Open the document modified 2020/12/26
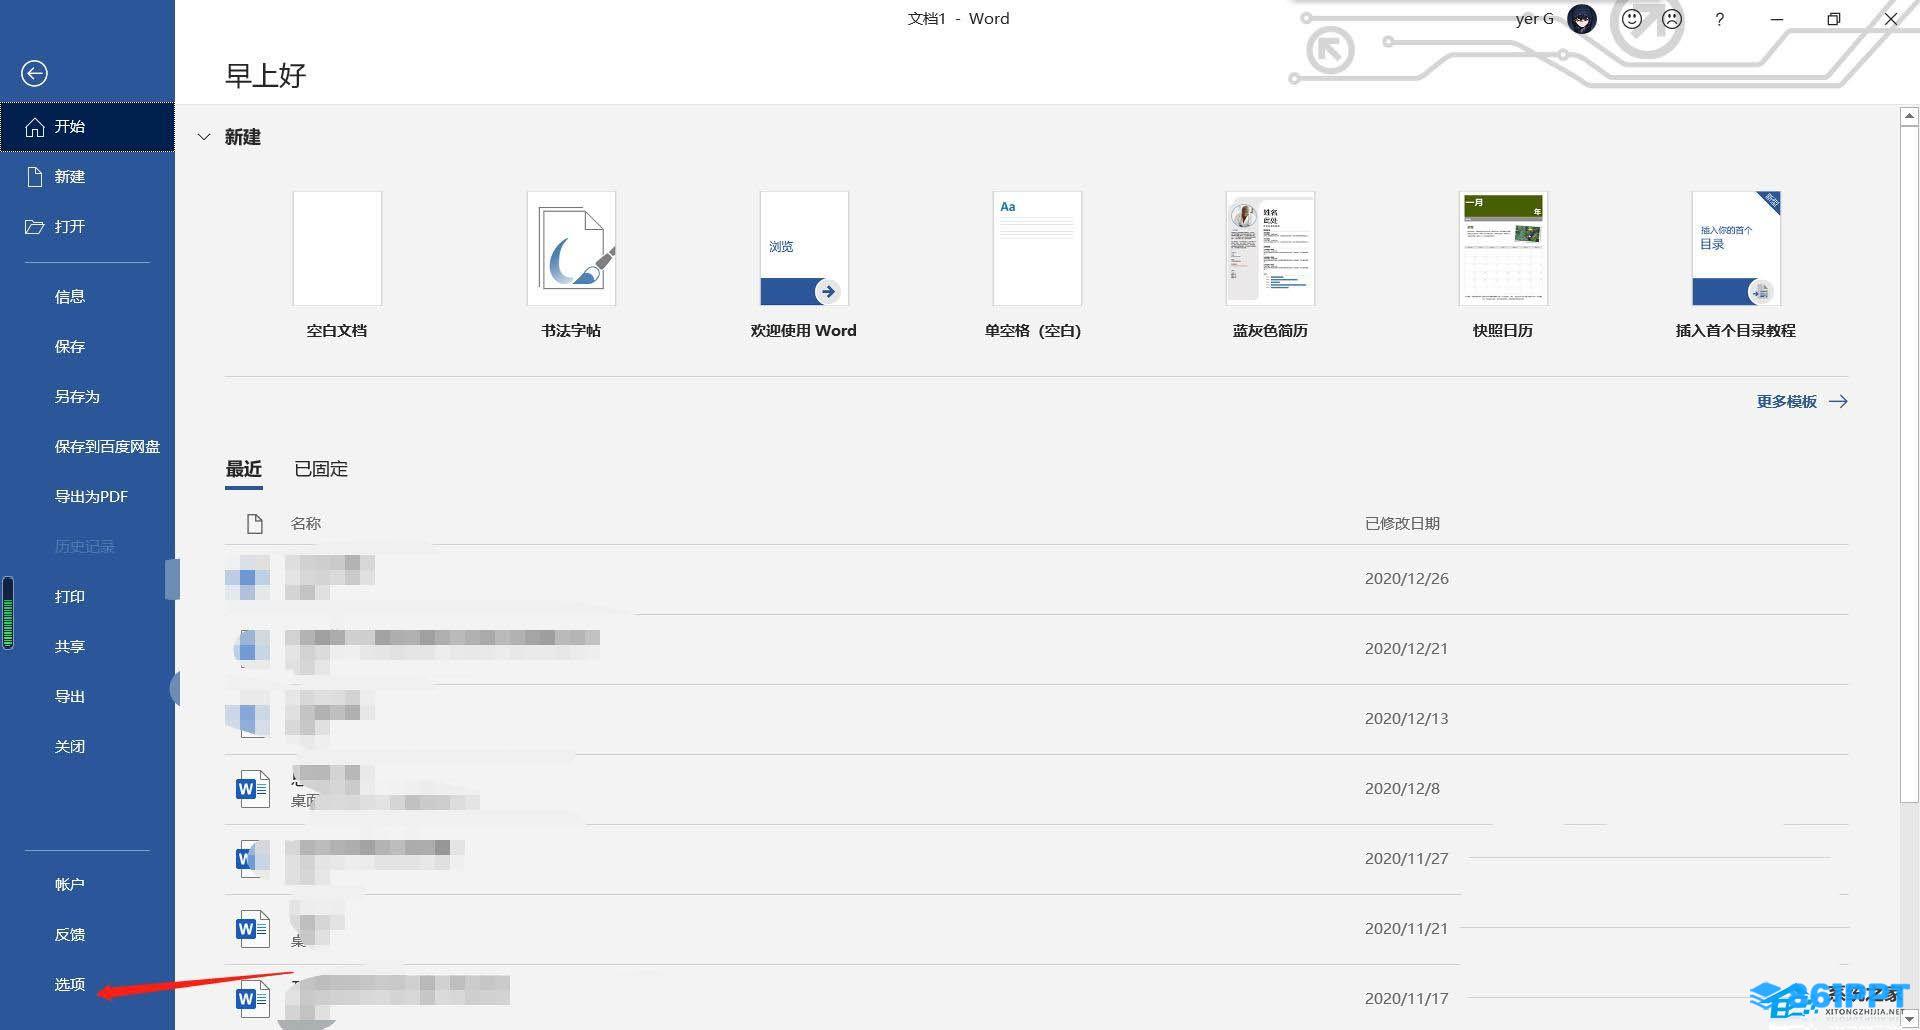This screenshot has height=1030, width=1920. (1036, 579)
